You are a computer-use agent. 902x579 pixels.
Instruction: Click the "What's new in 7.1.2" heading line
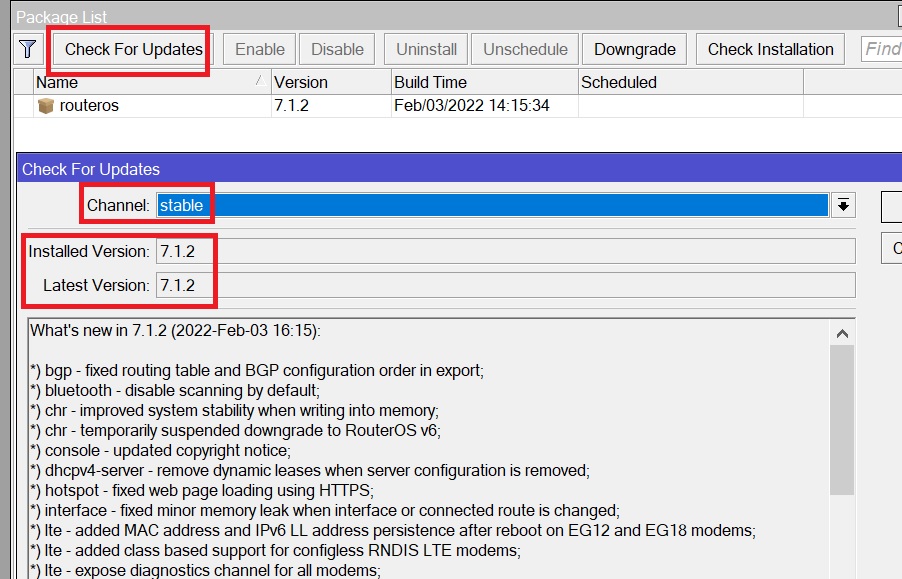click(175, 331)
